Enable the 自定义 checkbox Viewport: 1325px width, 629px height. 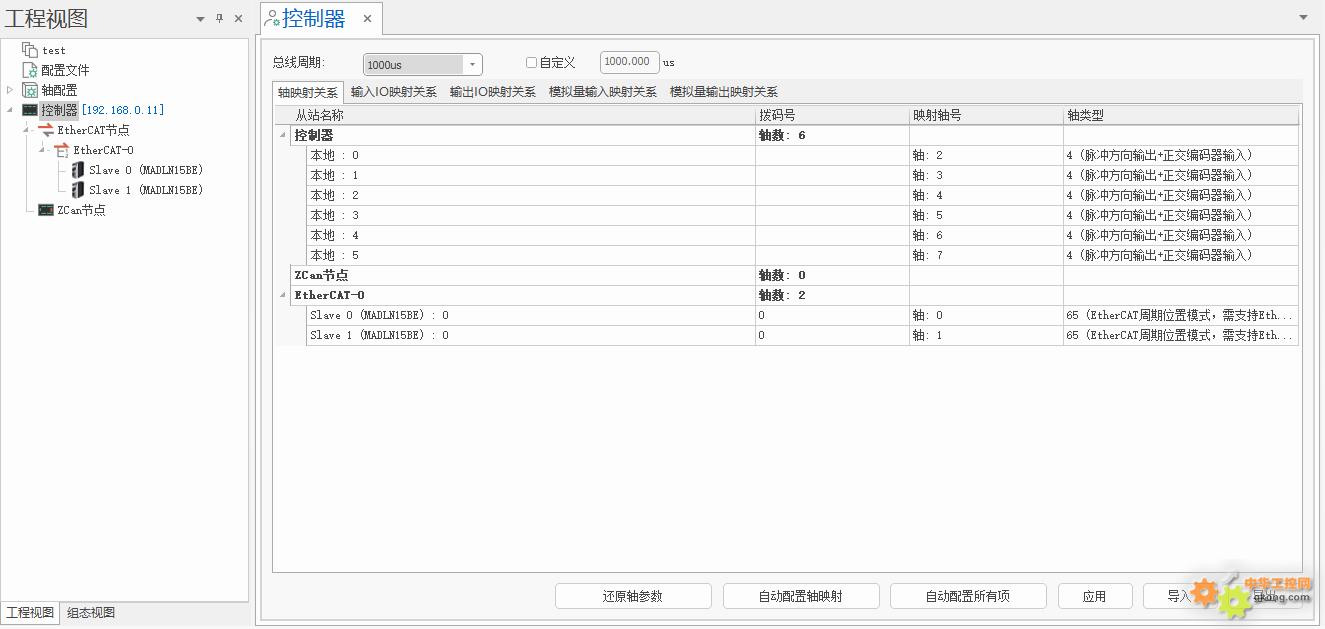point(531,63)
